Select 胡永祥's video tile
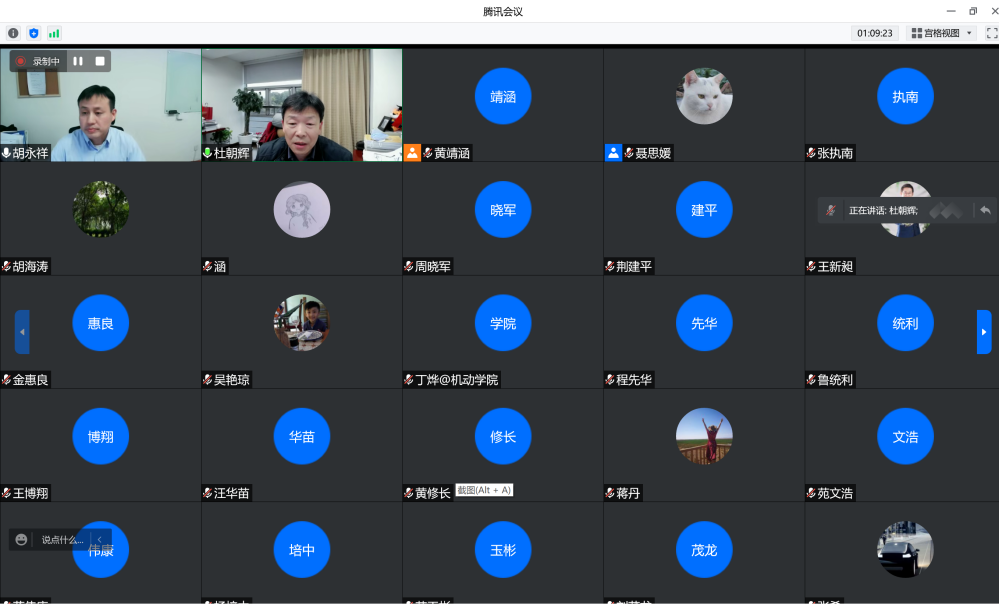Screen dimensions: 999x604 pos(100,105)
